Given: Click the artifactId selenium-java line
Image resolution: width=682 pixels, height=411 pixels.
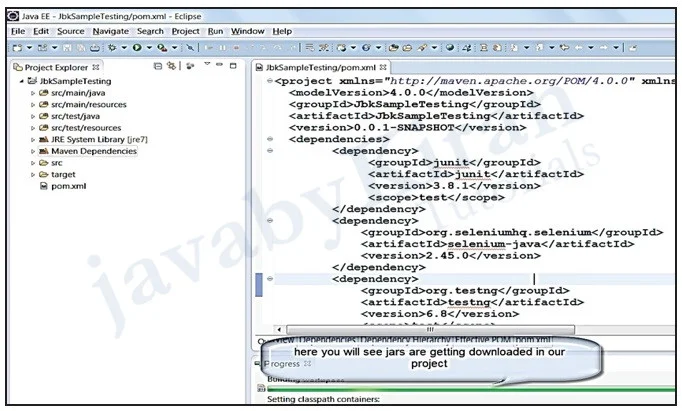Looking at the screenshot, I should click(x=498, y=244).
